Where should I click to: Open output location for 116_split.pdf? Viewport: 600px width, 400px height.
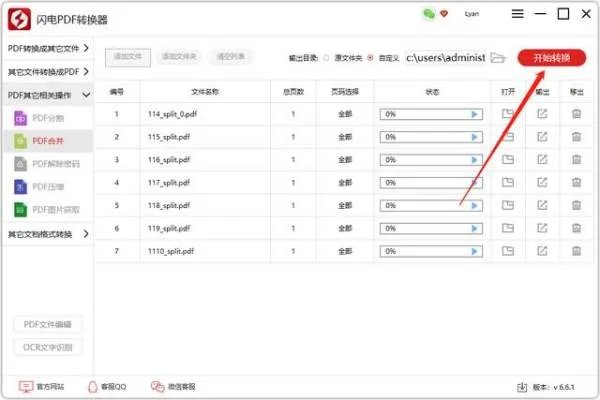click(x=542, y=159)
